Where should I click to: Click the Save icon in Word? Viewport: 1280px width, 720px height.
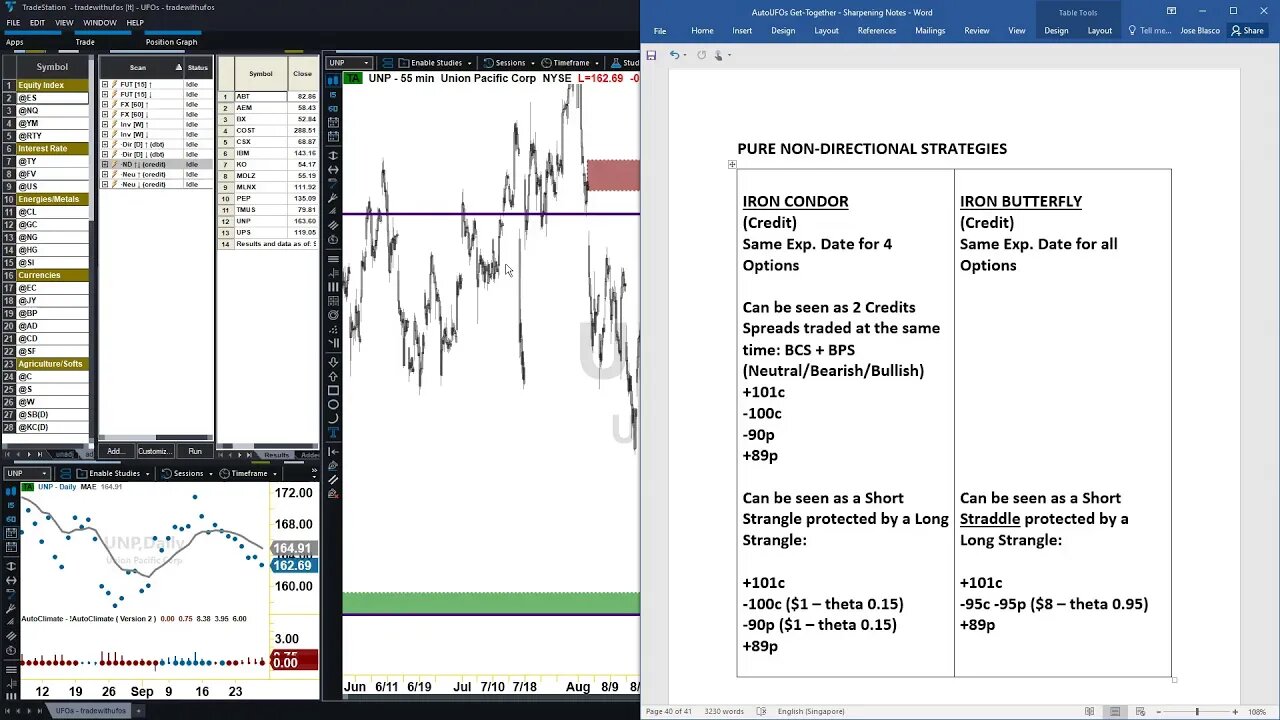click(651, 55)
